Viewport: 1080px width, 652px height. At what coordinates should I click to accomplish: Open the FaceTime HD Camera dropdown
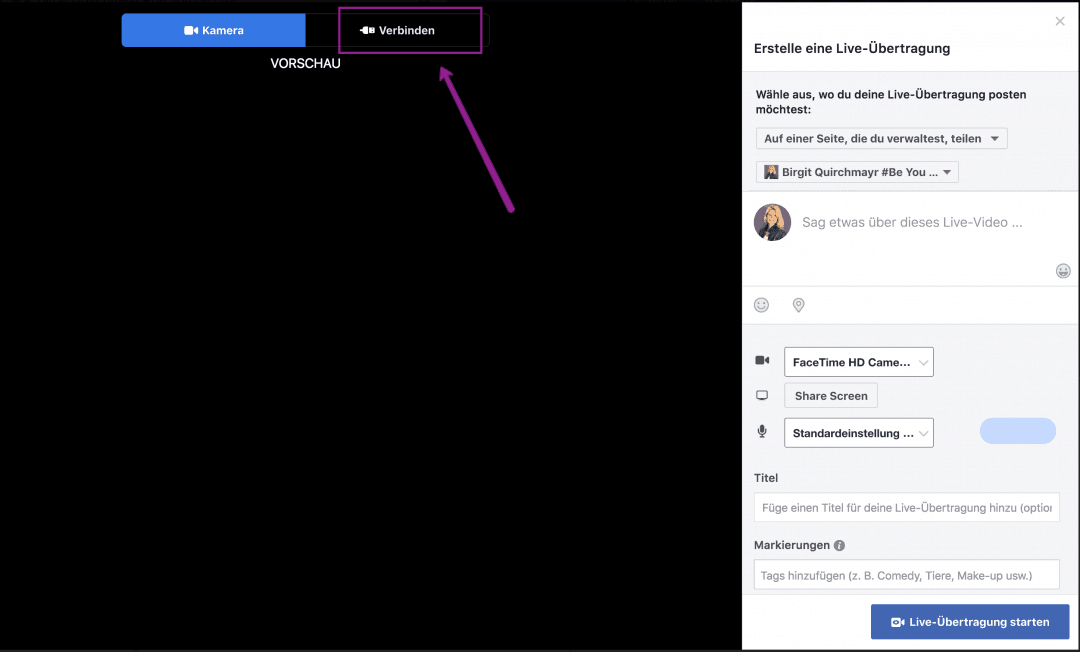pyautogui.click(x=858, y=361)
